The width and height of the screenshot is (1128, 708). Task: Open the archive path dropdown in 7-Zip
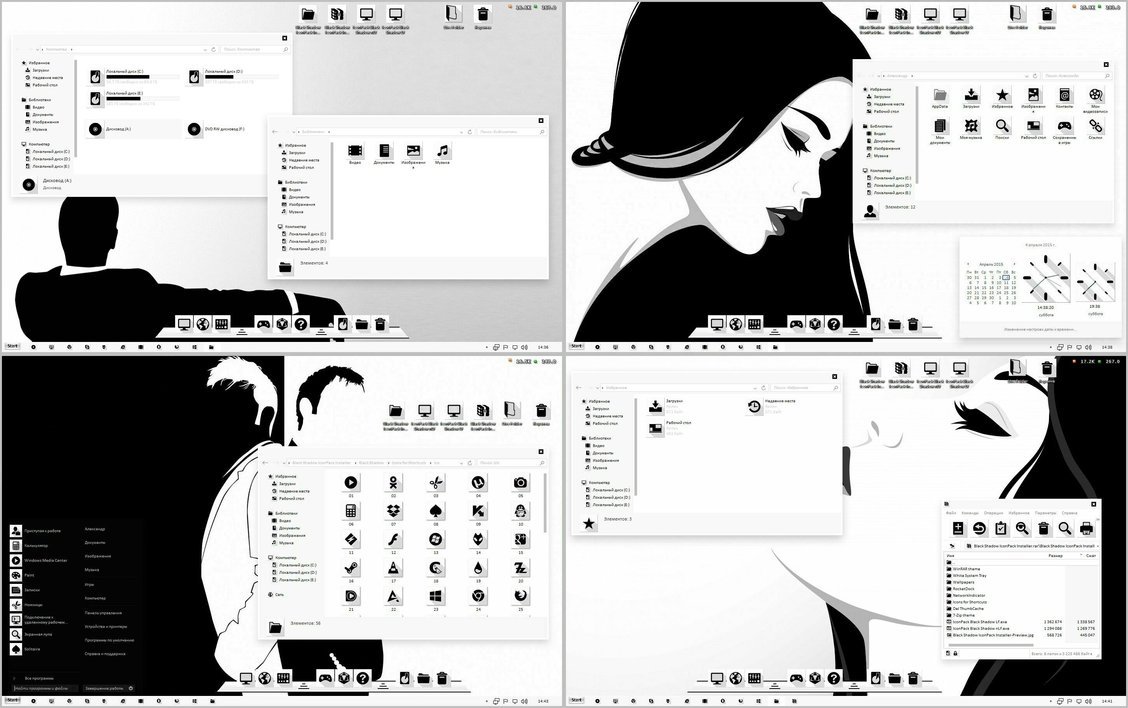tap(1098, 545)
